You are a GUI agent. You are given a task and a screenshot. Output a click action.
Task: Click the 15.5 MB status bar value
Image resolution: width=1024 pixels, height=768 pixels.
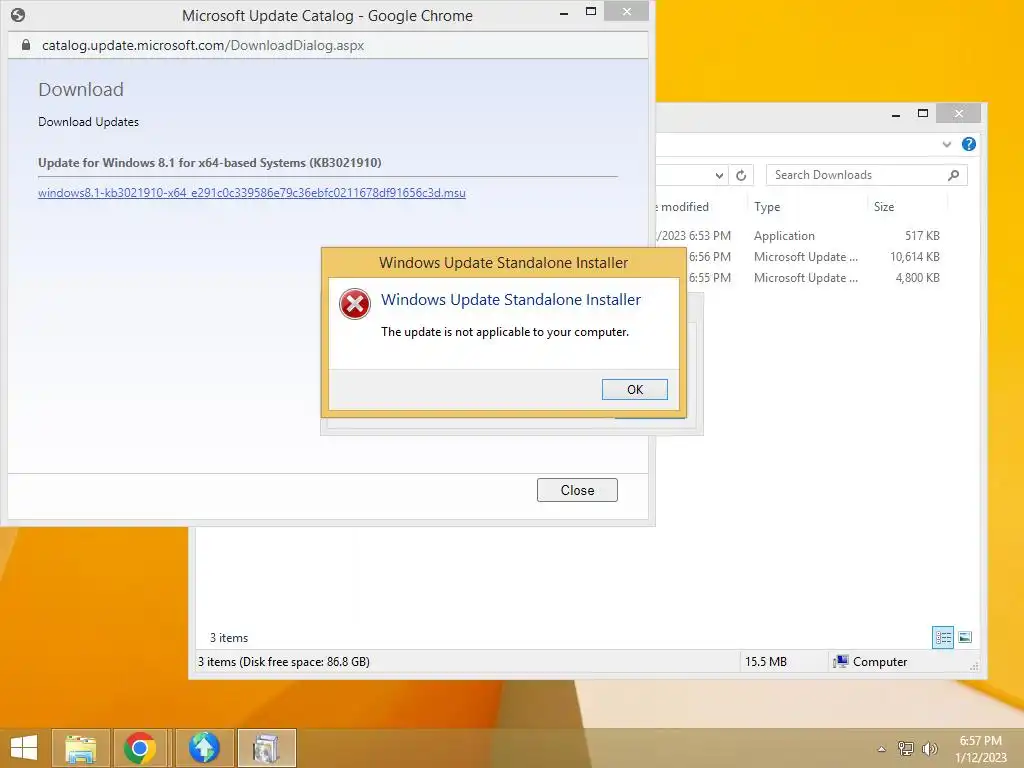[765, 662]
